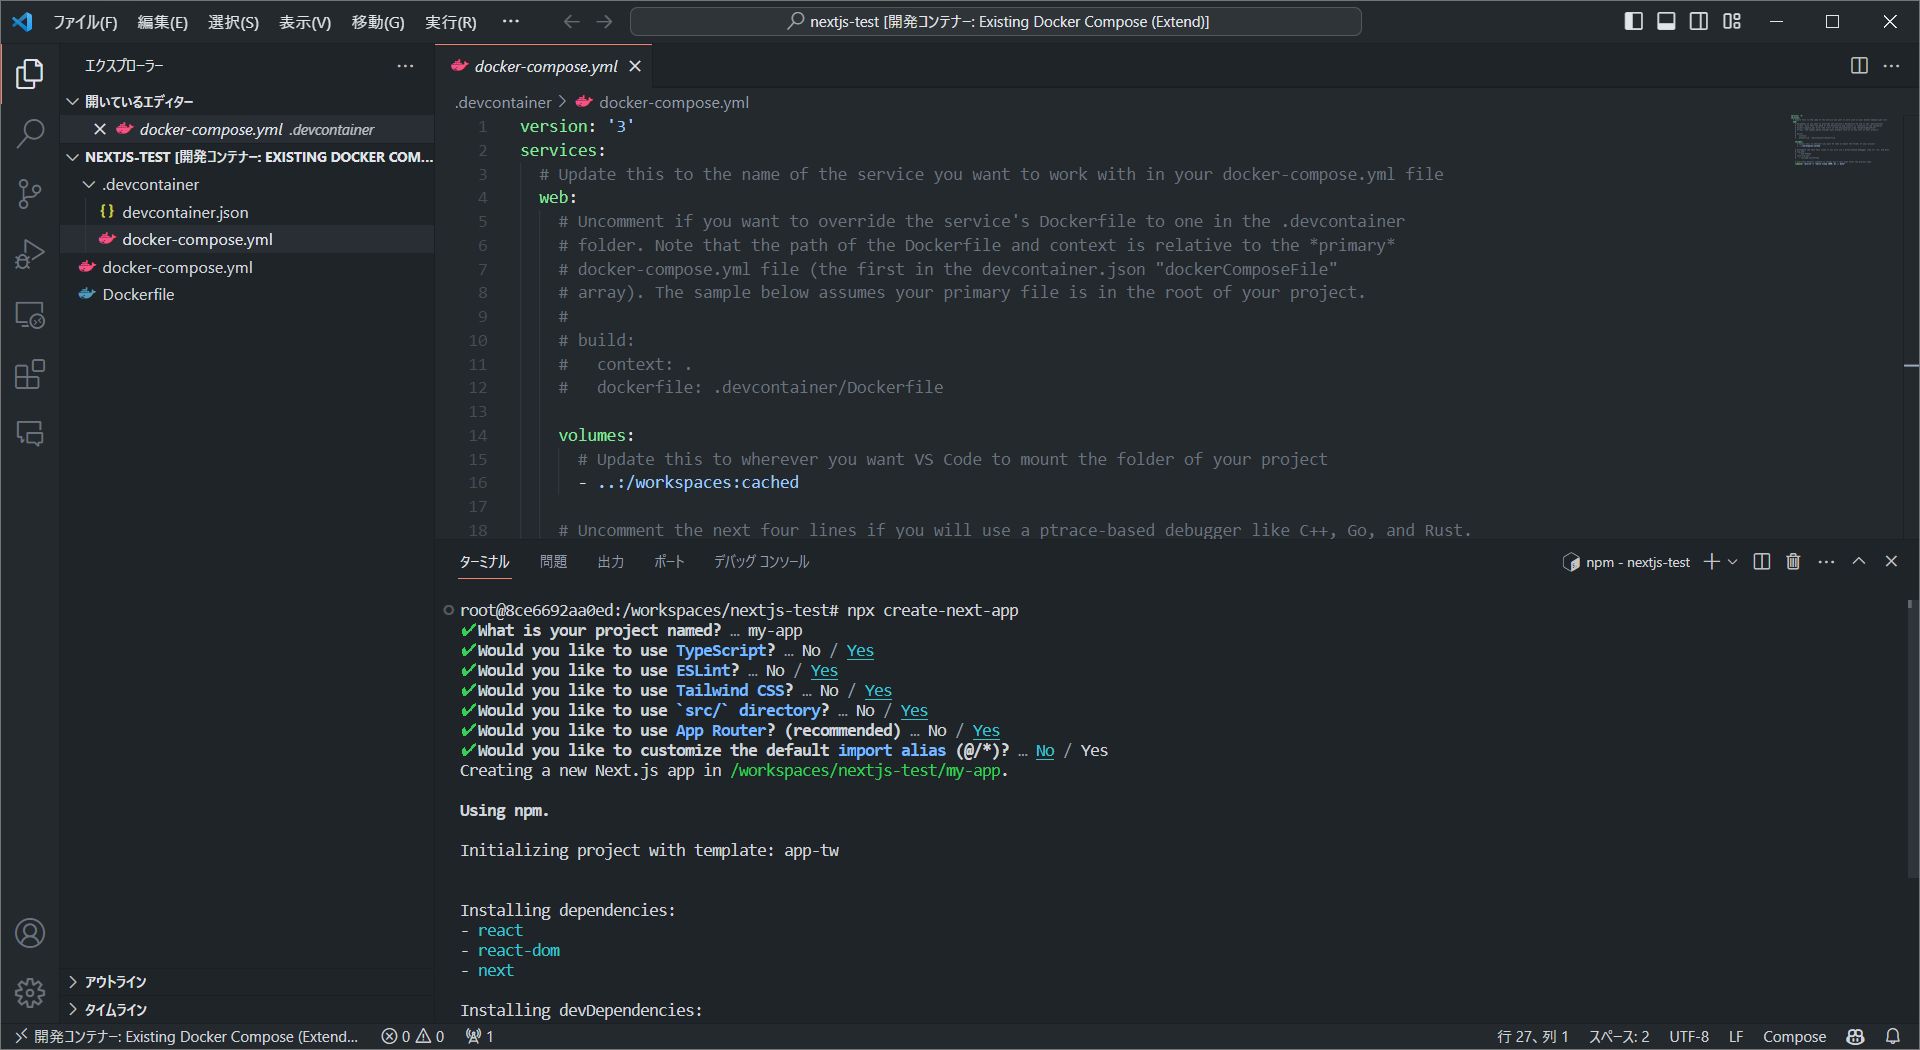Maximize the terminal panel size
The width and height of the screenshot is (1920, 1050).
(1859, 562)
